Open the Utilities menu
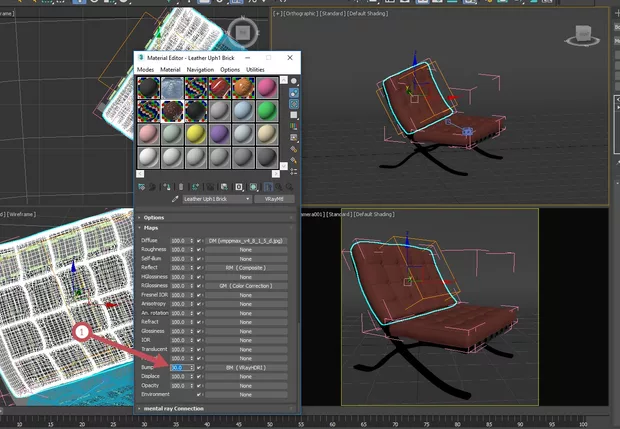Image resolution: width=620 pixels, height=429 pixels. click(x=256, y=69)
